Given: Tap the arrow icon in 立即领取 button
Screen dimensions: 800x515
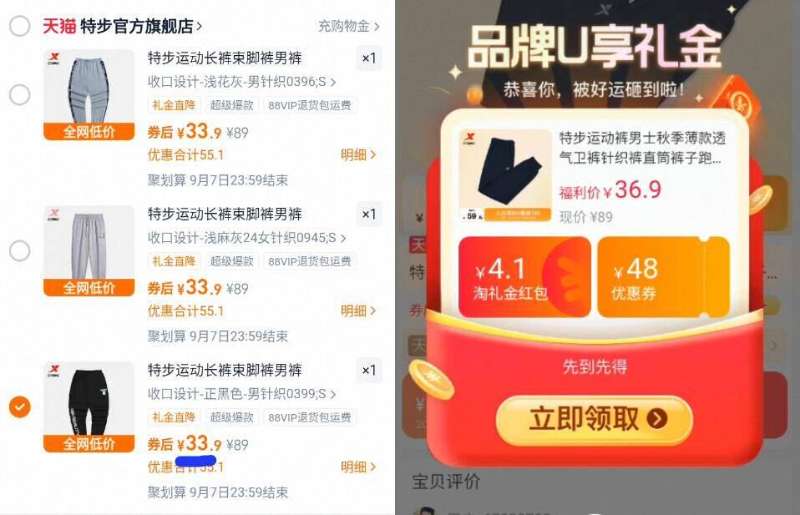Looking at the screenshot, I should tap(657, 419).
